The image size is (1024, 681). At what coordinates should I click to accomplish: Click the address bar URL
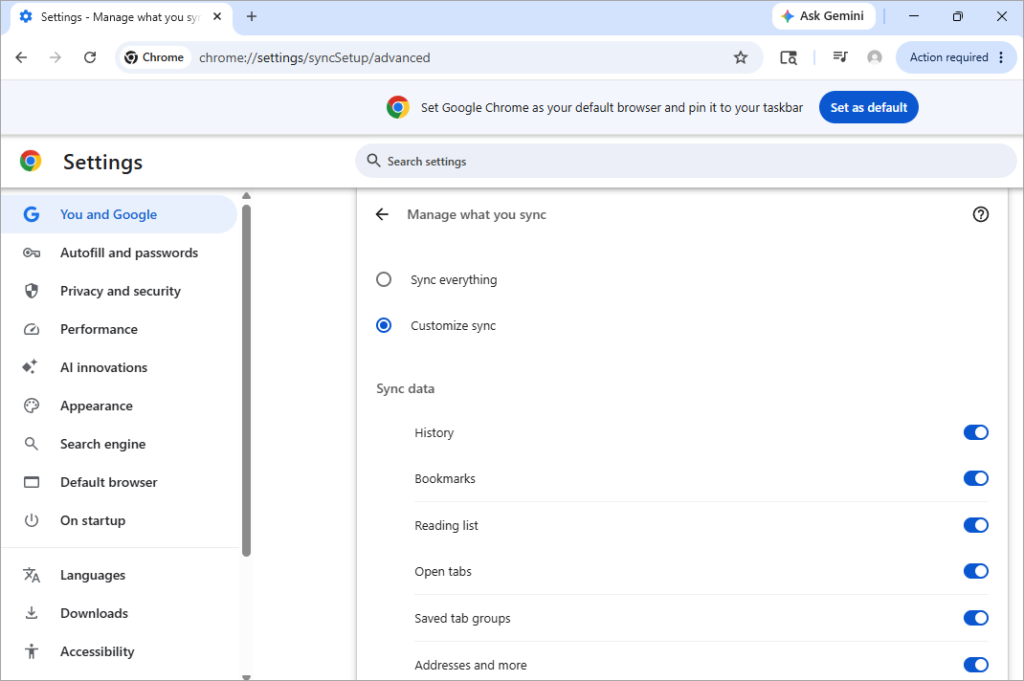[x=314, y=57]
